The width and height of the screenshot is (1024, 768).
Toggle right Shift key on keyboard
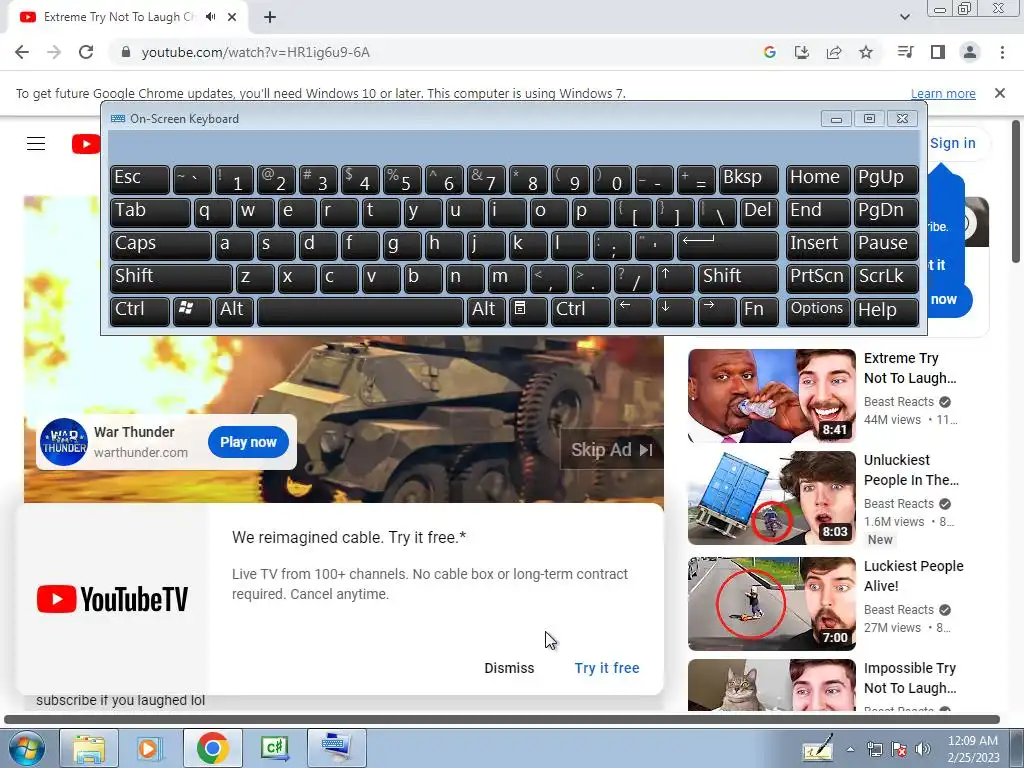tap(738, 278)
